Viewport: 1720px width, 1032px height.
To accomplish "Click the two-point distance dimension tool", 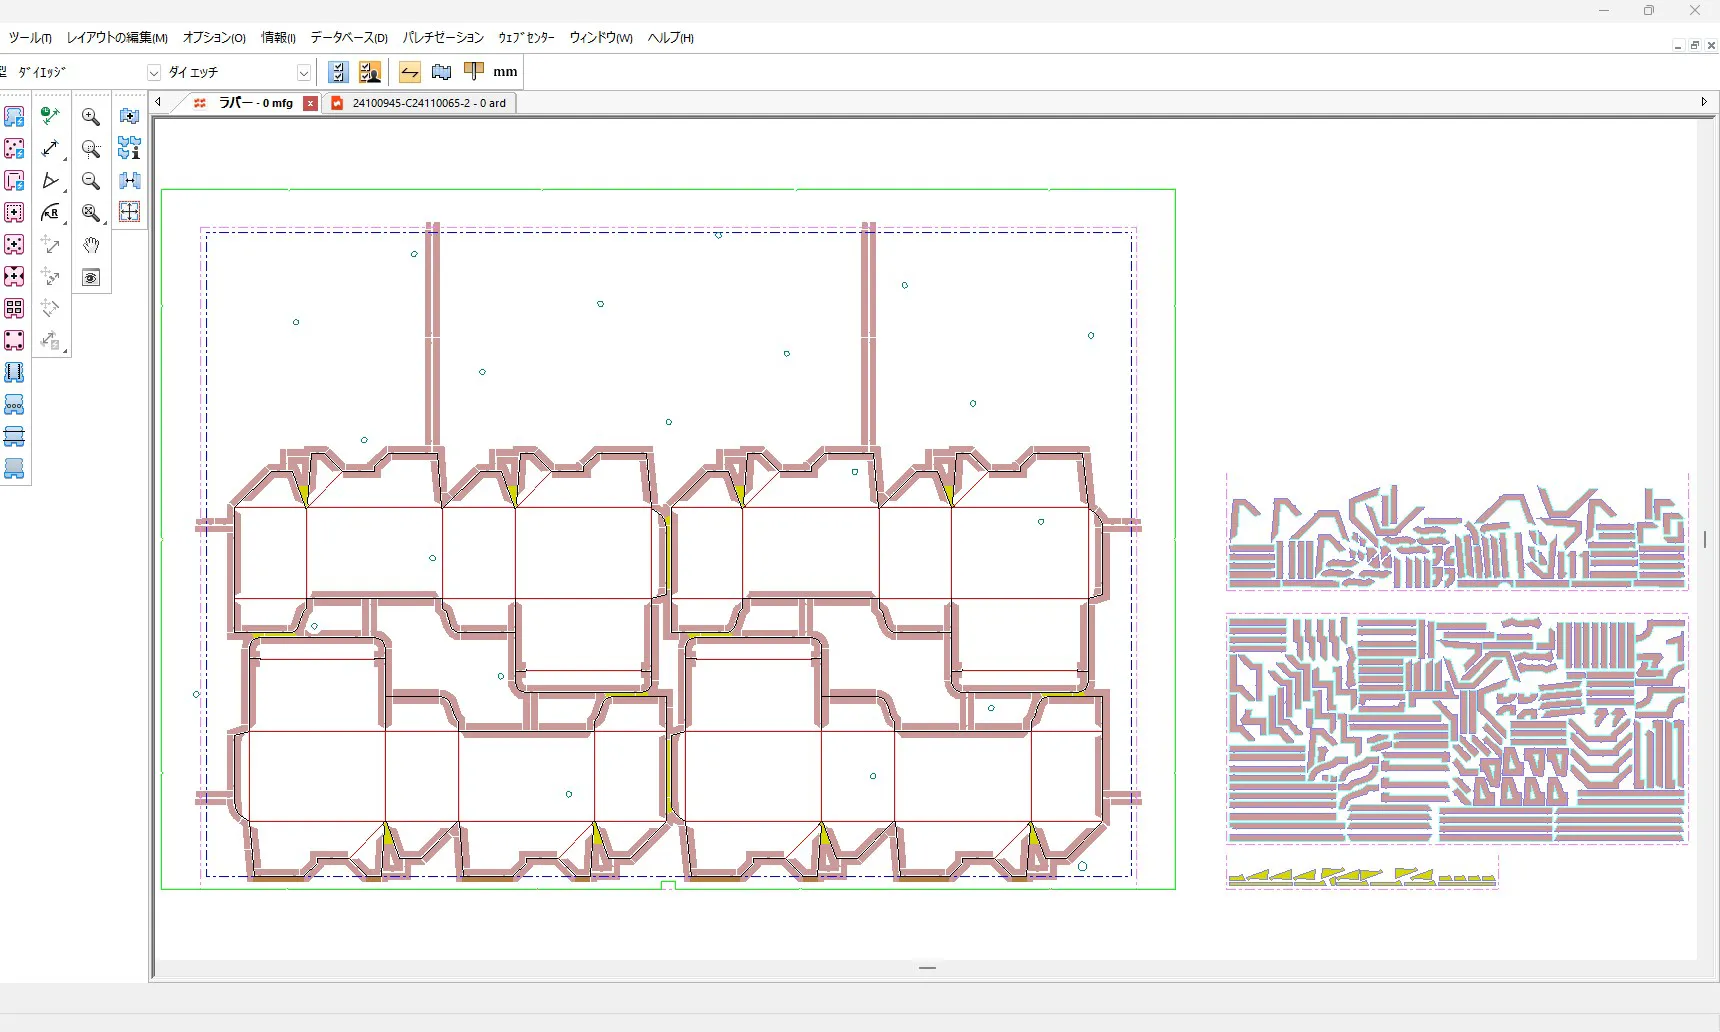I will [x=50, y=149].
